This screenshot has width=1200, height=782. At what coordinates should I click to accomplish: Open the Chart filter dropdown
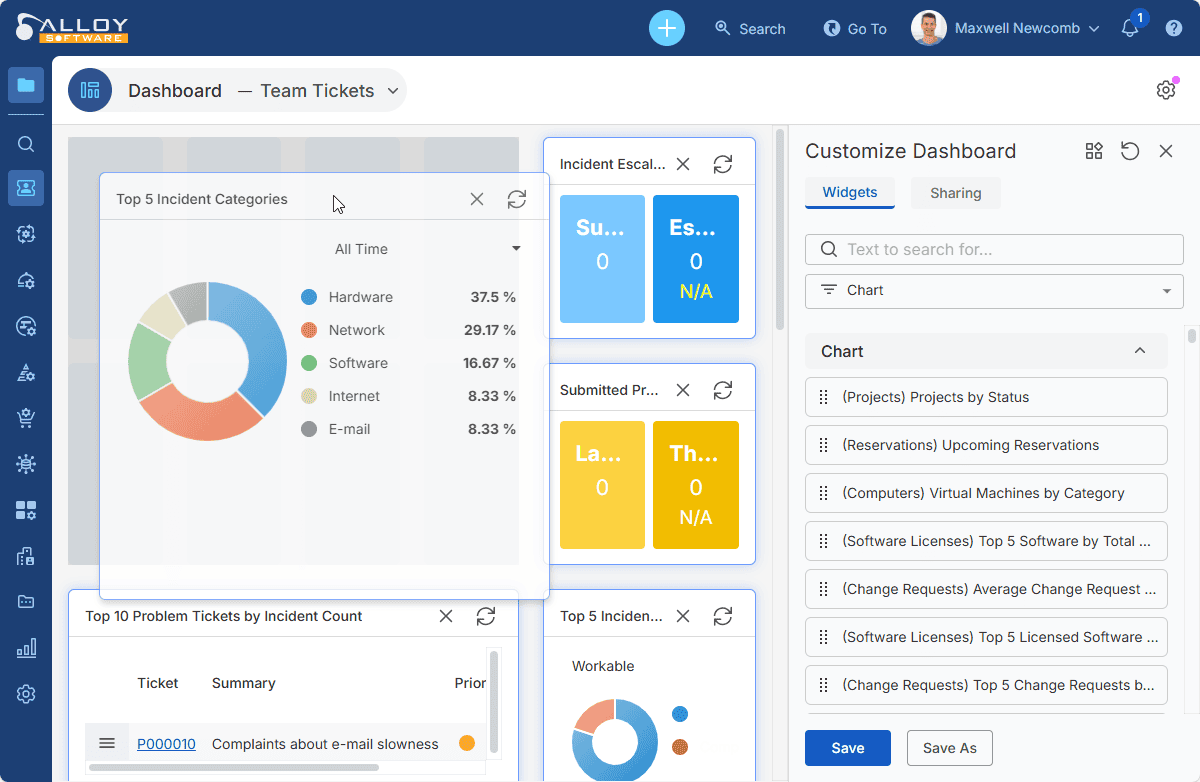pyautogui.click(x=994, y=290)
